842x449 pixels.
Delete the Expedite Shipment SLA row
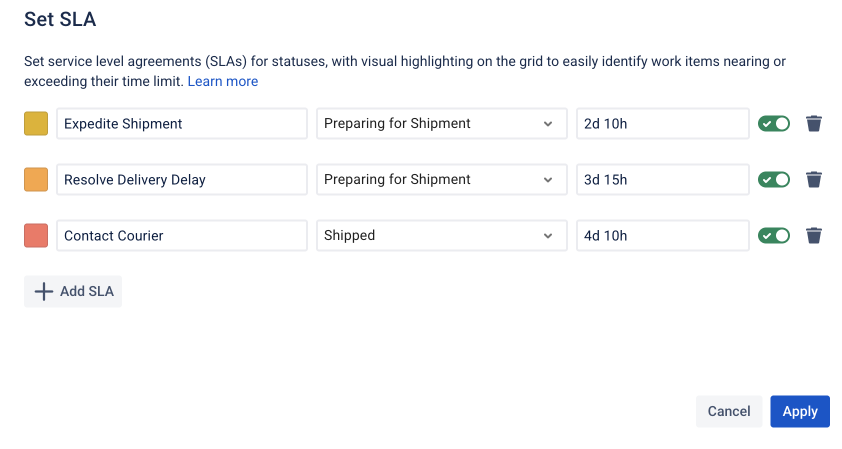(814, 124)
